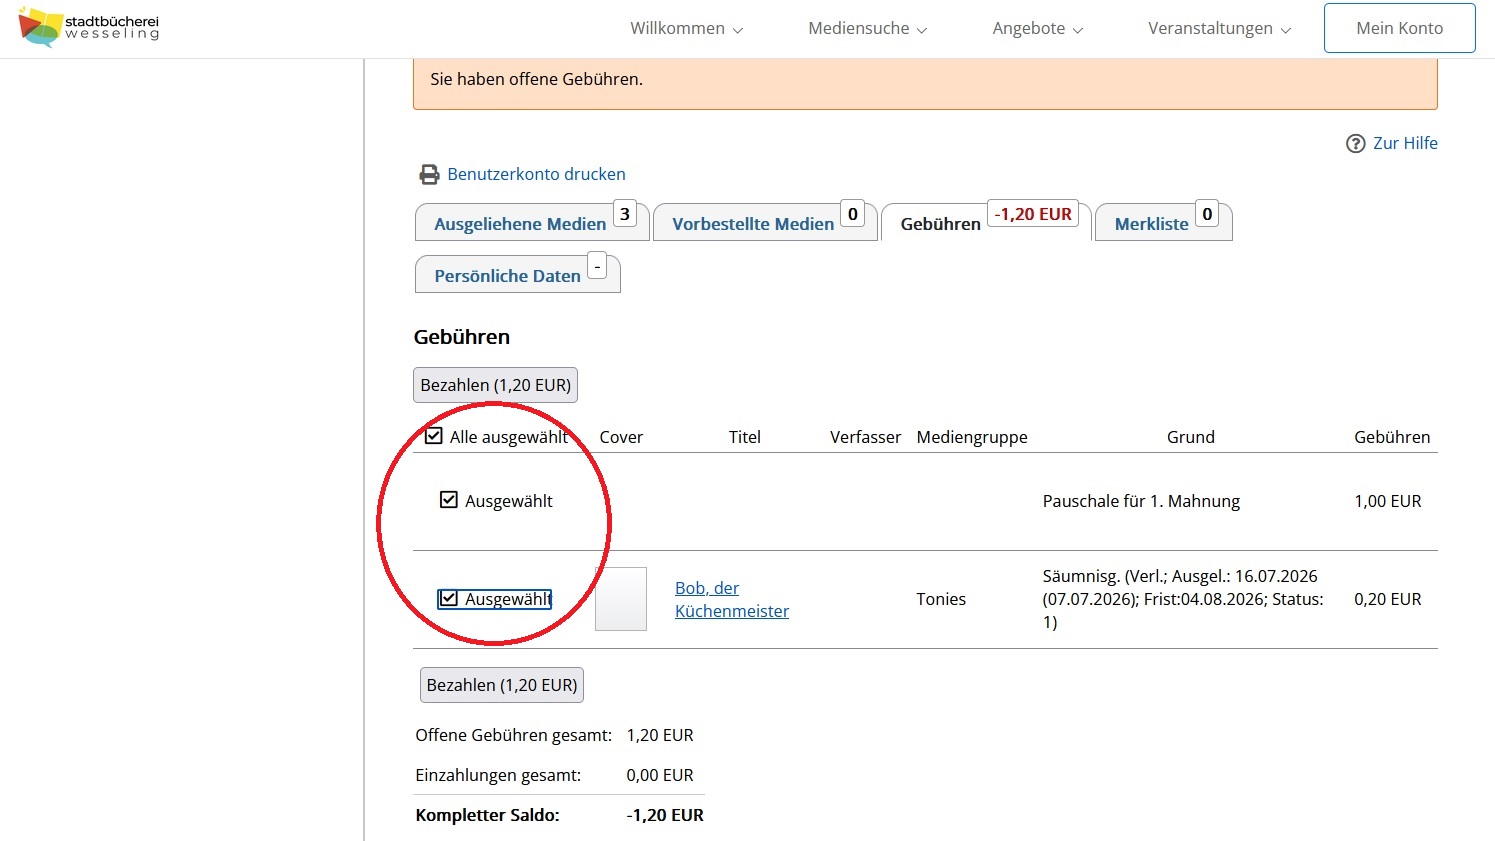Click the Pauschale für 1. Mahnung text
1495x841 pixels.
coord(1141,501)
